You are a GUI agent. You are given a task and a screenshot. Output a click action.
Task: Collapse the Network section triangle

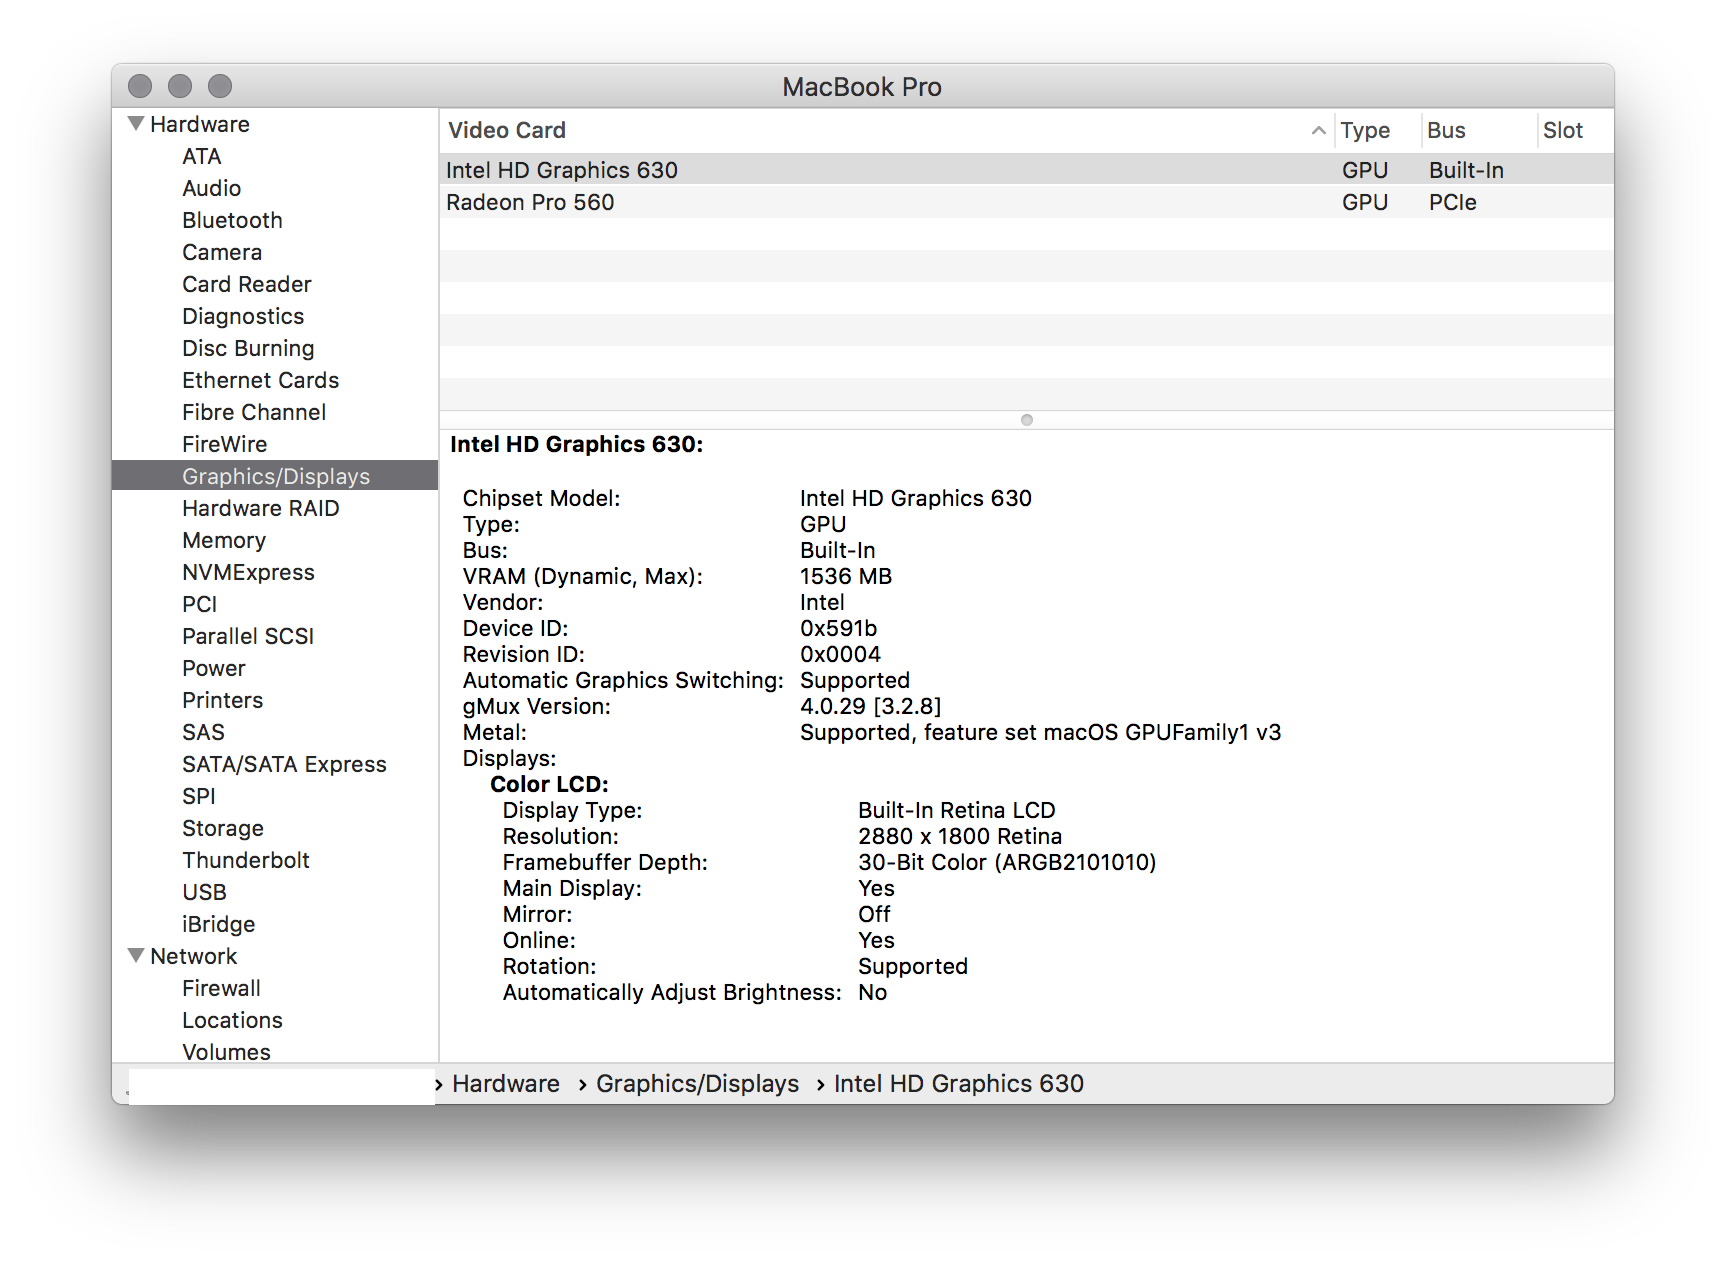click(136, 956)
